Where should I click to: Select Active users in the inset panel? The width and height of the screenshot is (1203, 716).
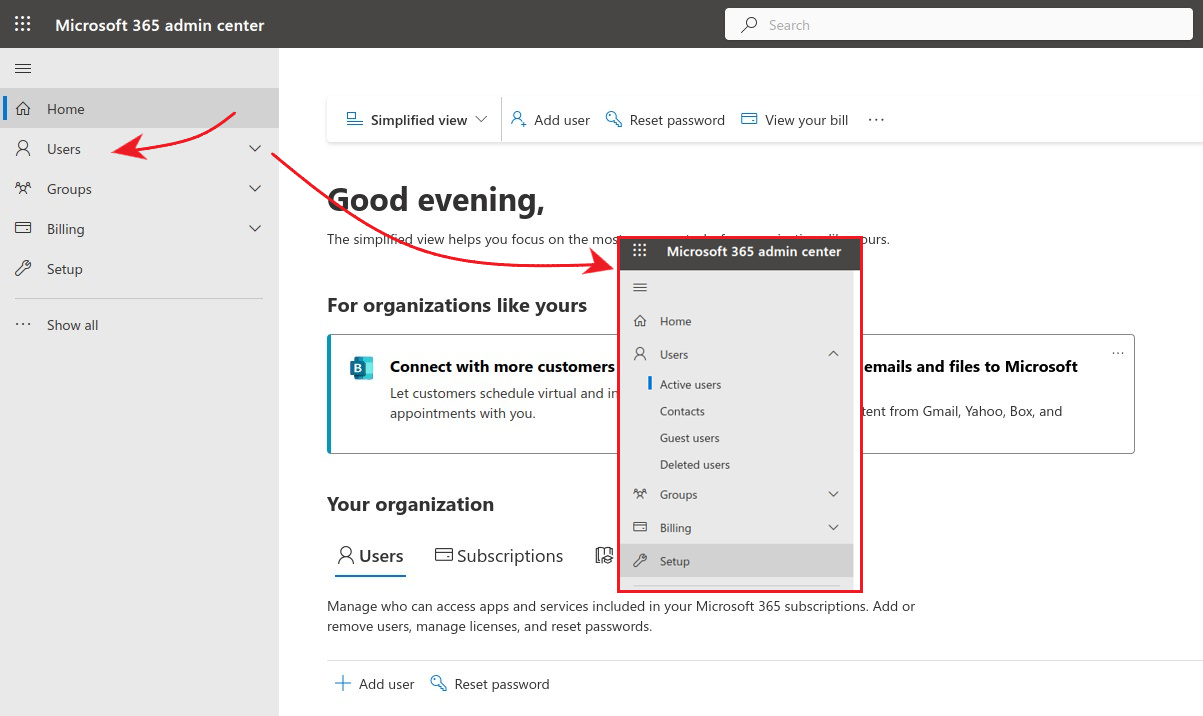[690, 384]
